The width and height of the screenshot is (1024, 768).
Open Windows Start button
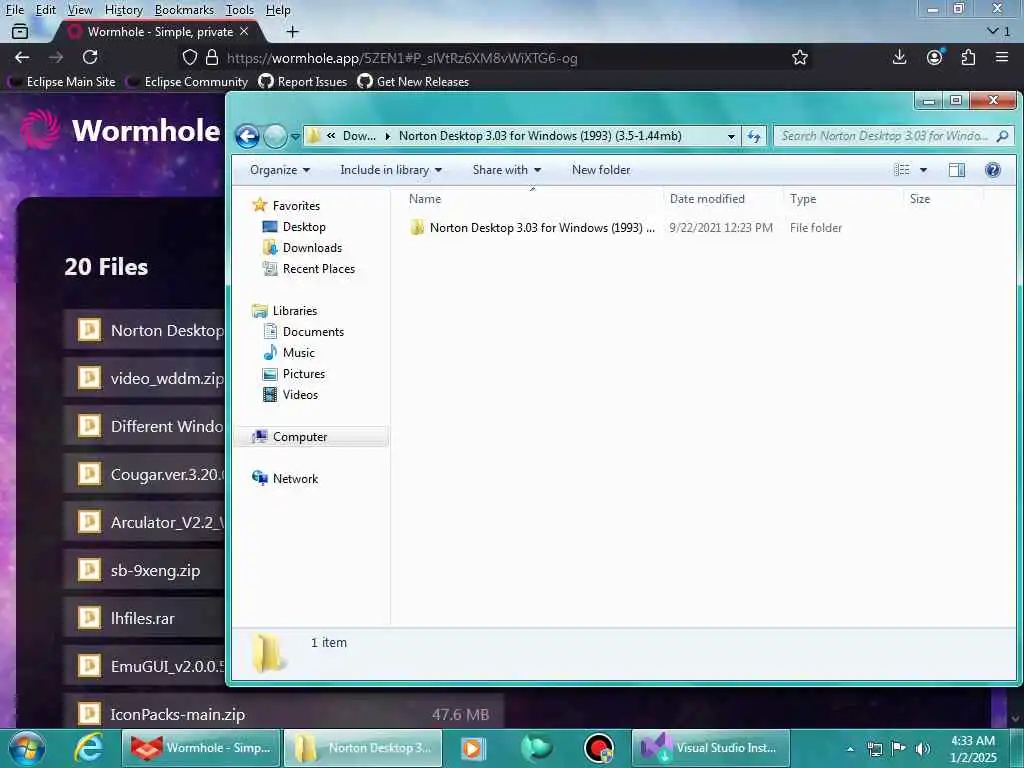(27, 748)
